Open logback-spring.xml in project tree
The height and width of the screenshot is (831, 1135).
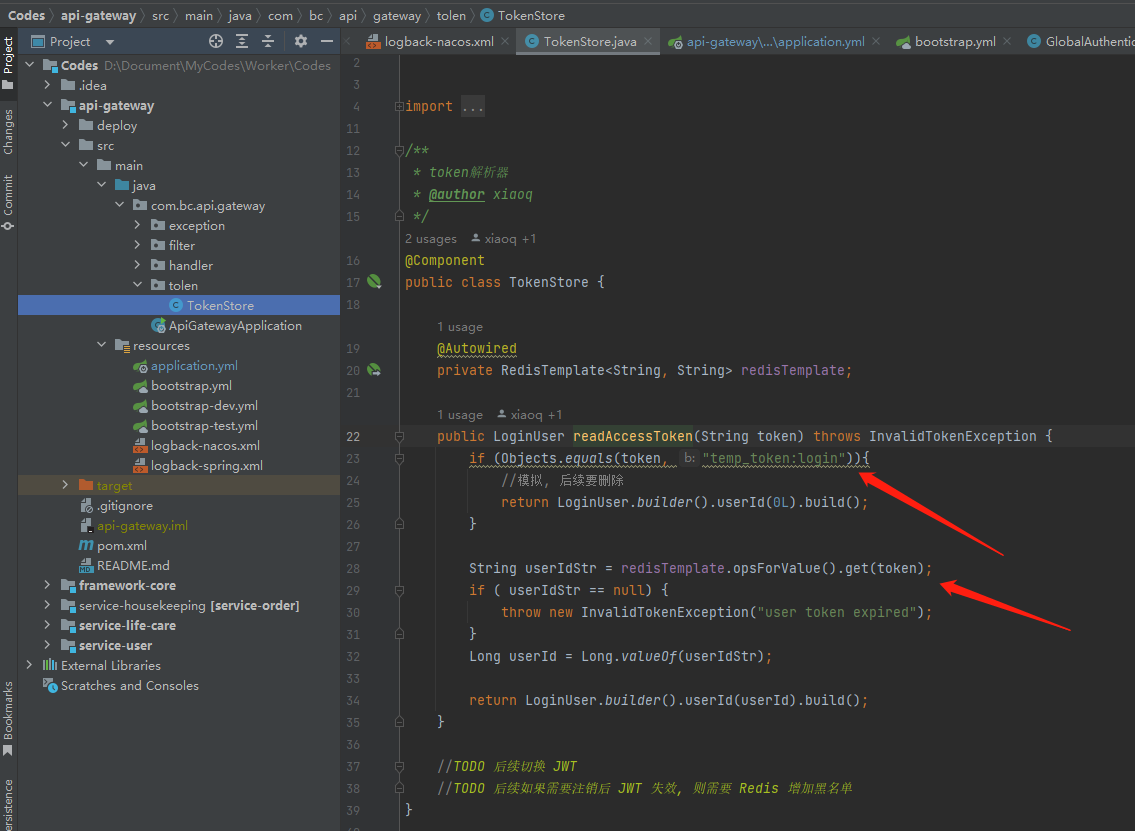198,465
